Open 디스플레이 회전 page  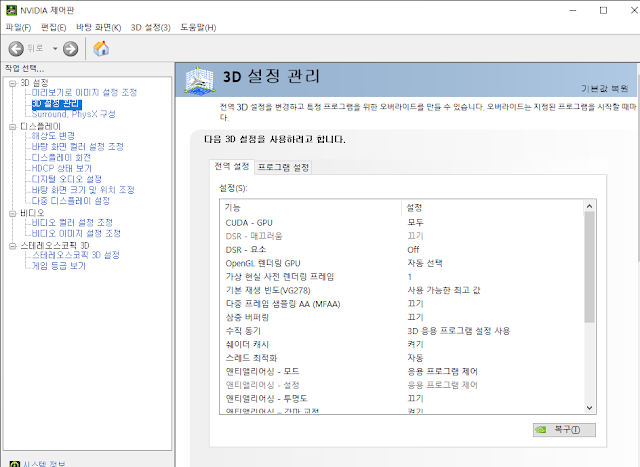[61, 158]
